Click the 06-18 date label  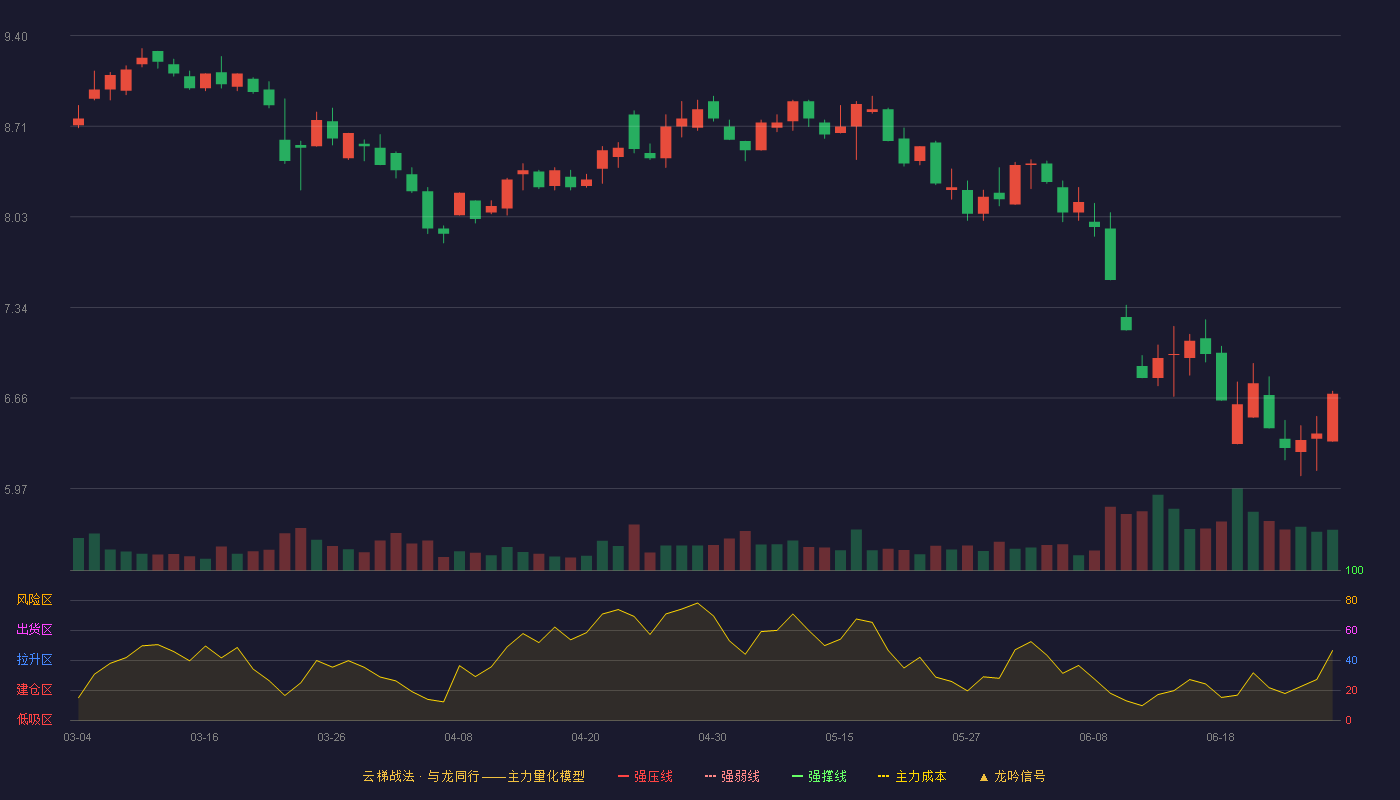point(1220,737)
